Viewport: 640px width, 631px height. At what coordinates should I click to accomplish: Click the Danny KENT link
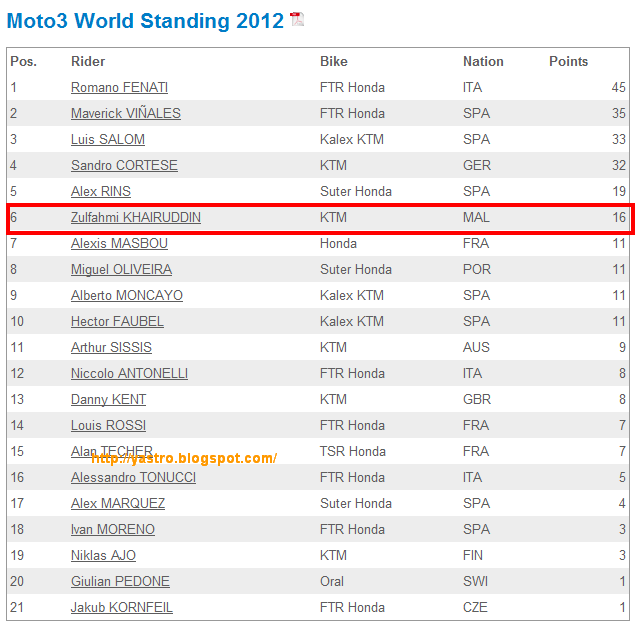click(108, 399)
